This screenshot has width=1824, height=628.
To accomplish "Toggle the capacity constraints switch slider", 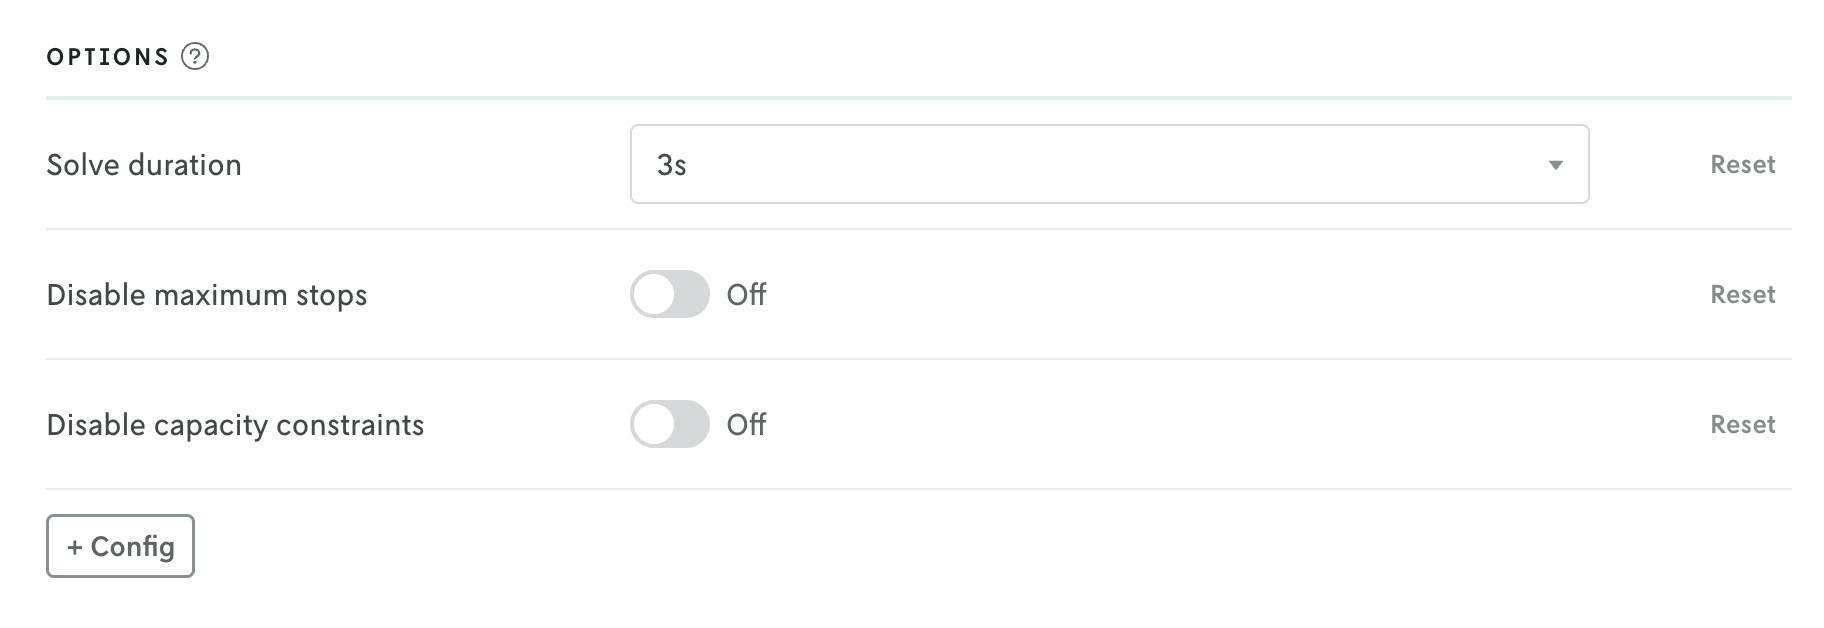I will (x=670, y=424).
